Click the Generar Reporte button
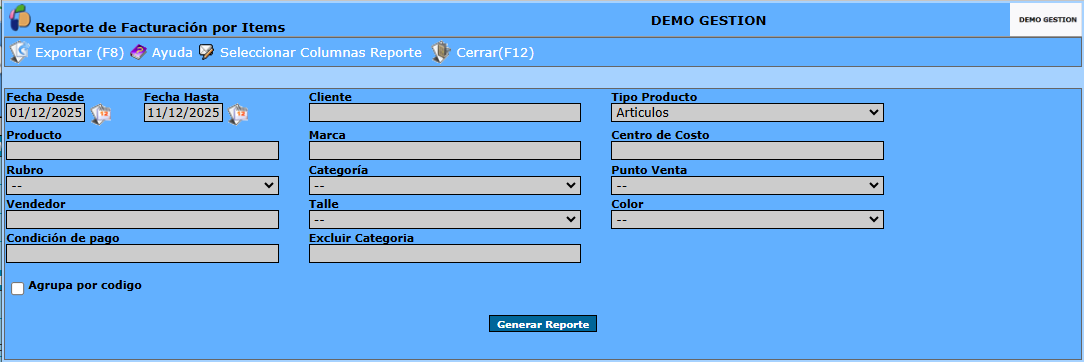 click(x=543, y=324)
